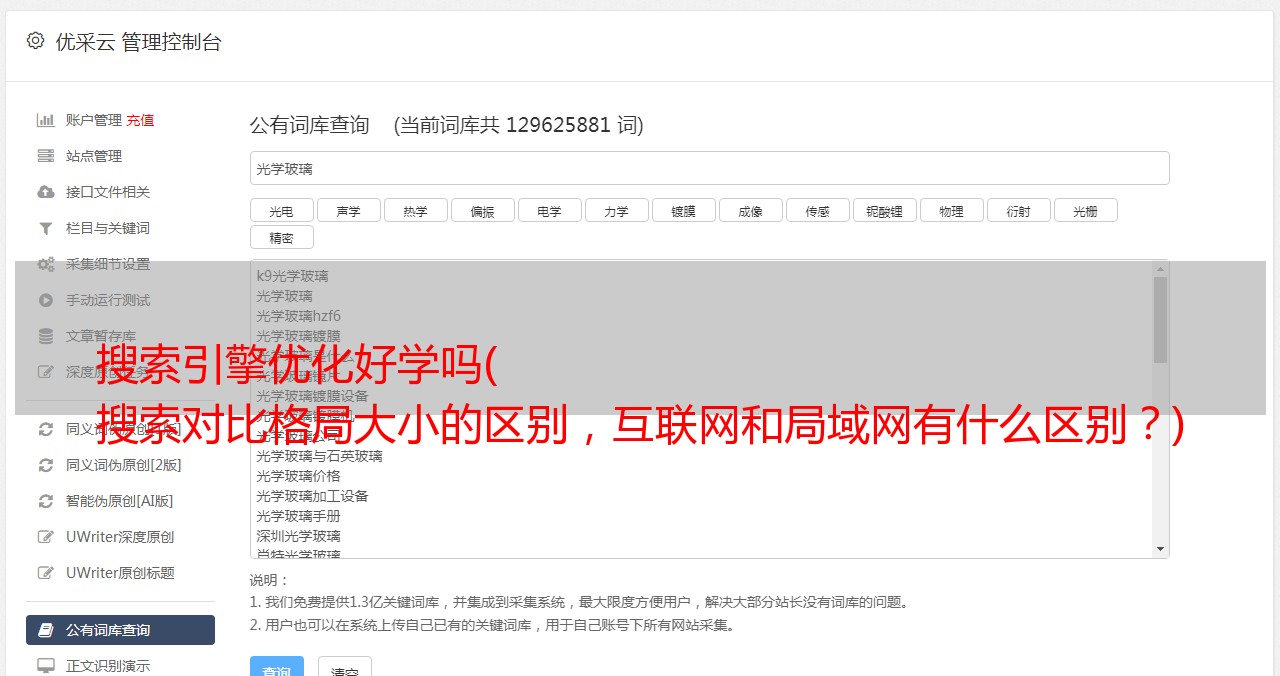
Task: Open 同义词伪原创[2版] via its refresh icon
Action: 45,465
